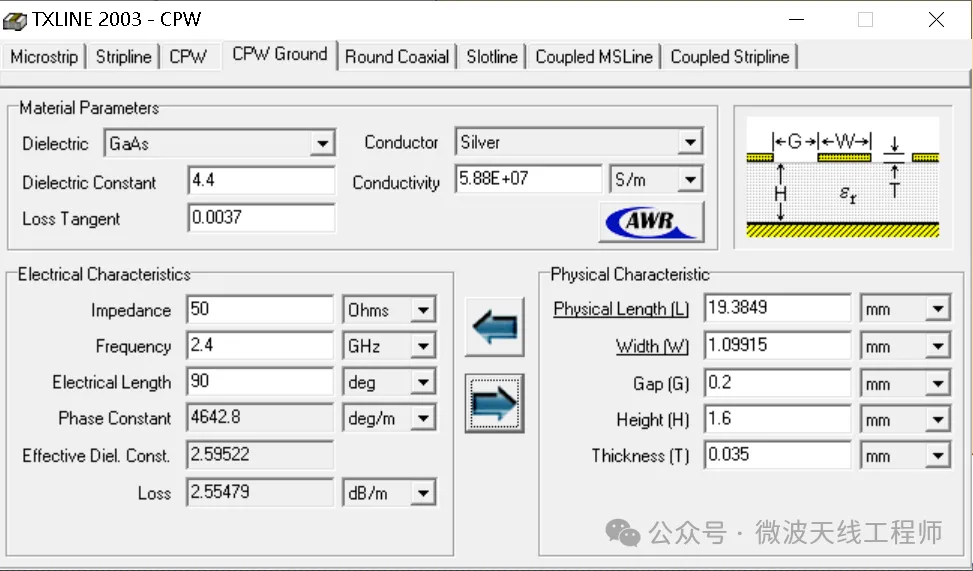Open the Thickness mm unit dropdown
This screenshot has width=973, height=571.
[x=938, y=456]
